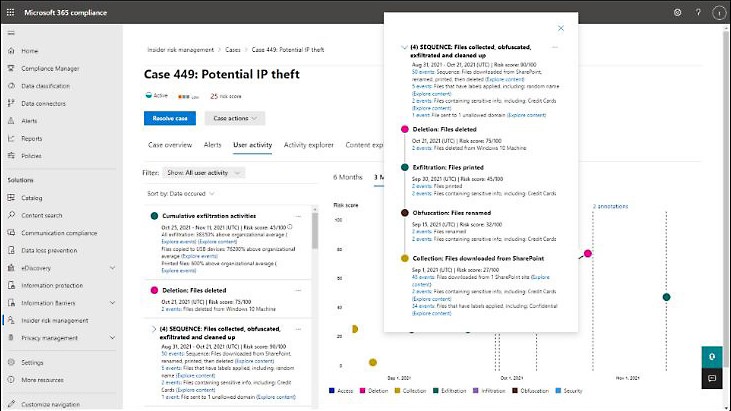Click the activity list scrollbar
The width and height of the screenshot is (731, 411).
[x=315, y=230]
